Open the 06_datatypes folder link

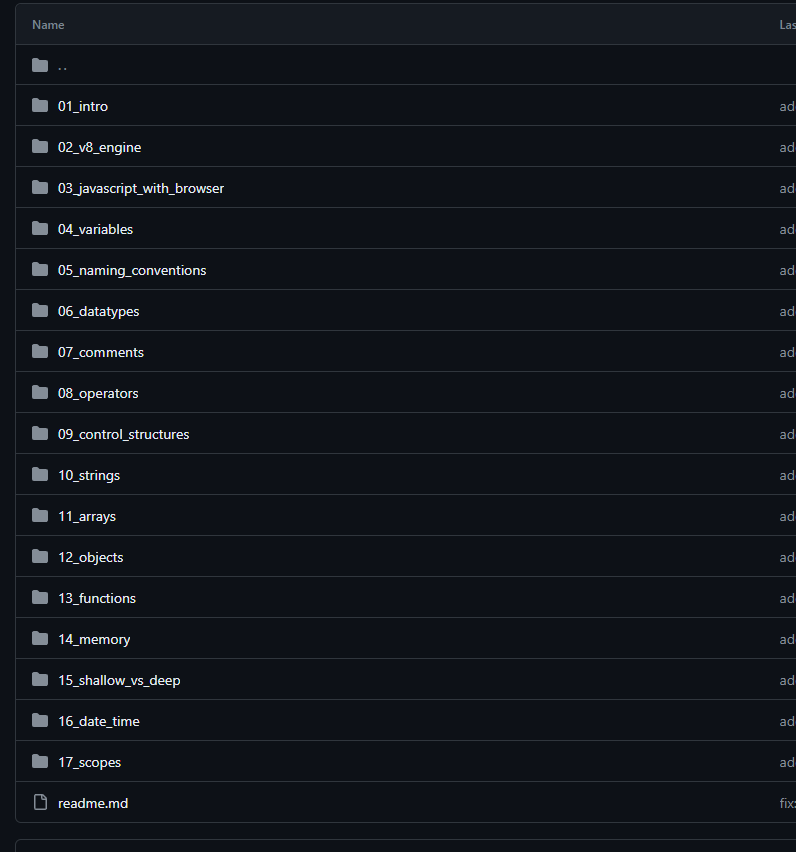(98, 311)
